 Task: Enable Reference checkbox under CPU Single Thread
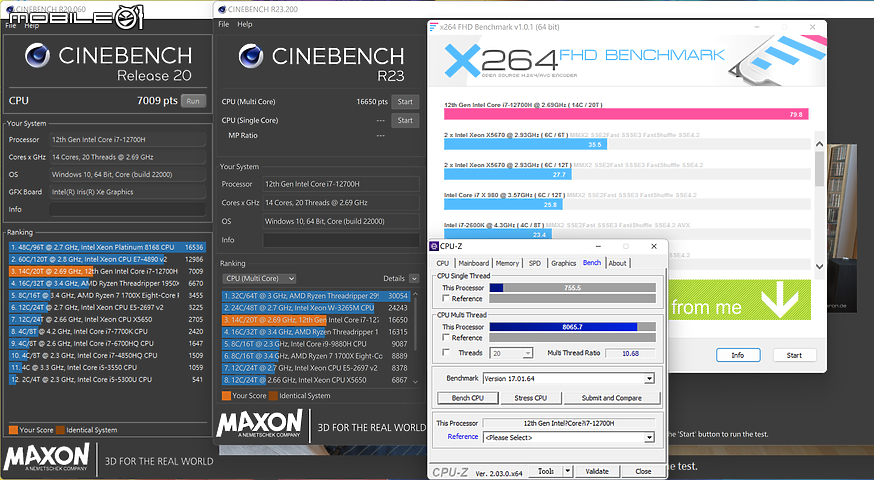point(446,299)
